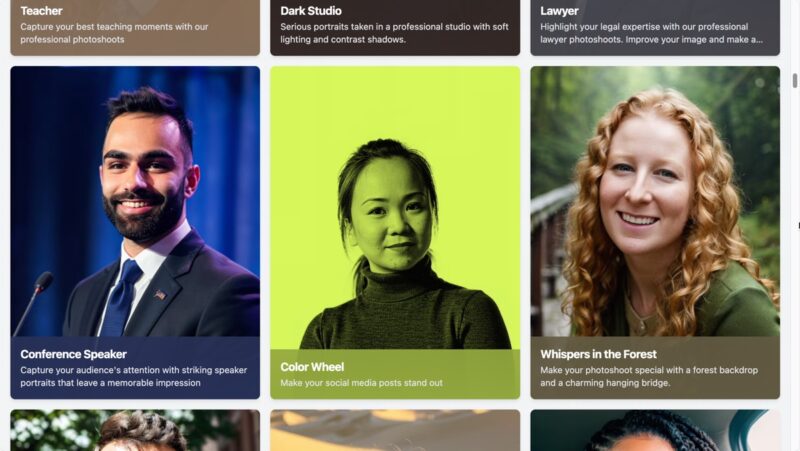The width and height of the screenshot is (800, 451).
Task: Click the forest backdrop and hanging bridge description
Action: [649, 376]
